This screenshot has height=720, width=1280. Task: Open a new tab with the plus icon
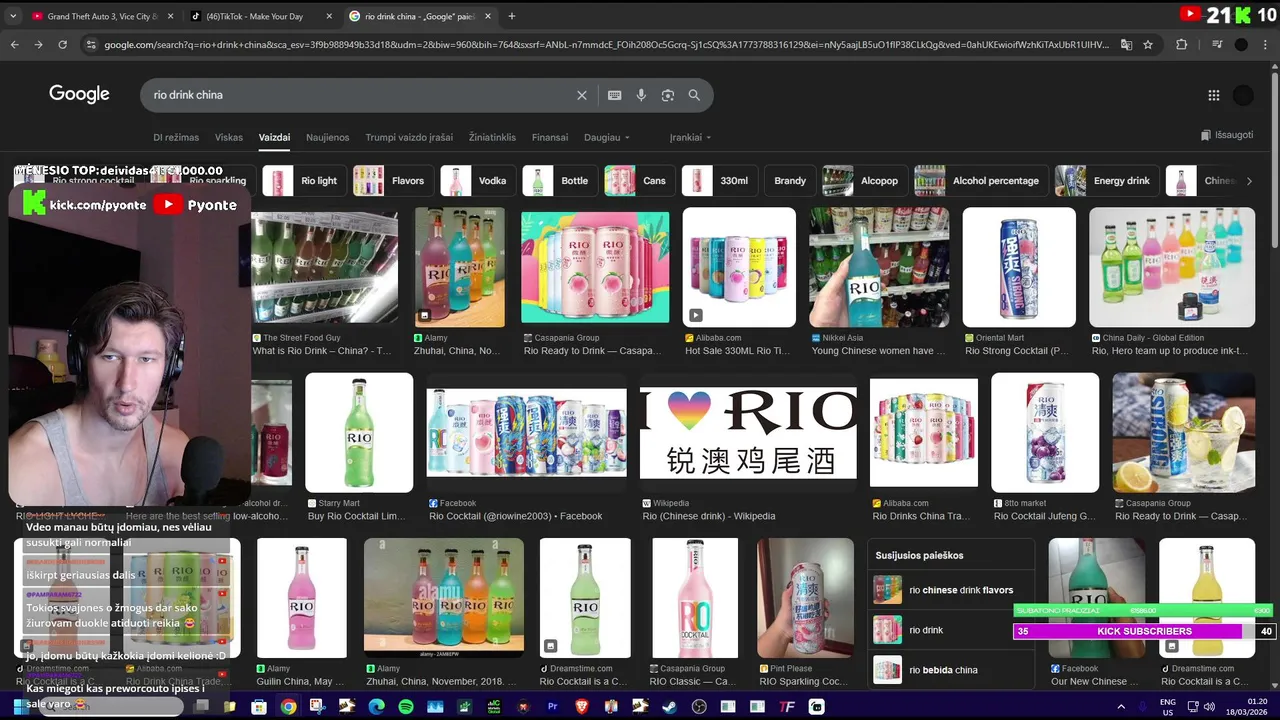[511, 16]
